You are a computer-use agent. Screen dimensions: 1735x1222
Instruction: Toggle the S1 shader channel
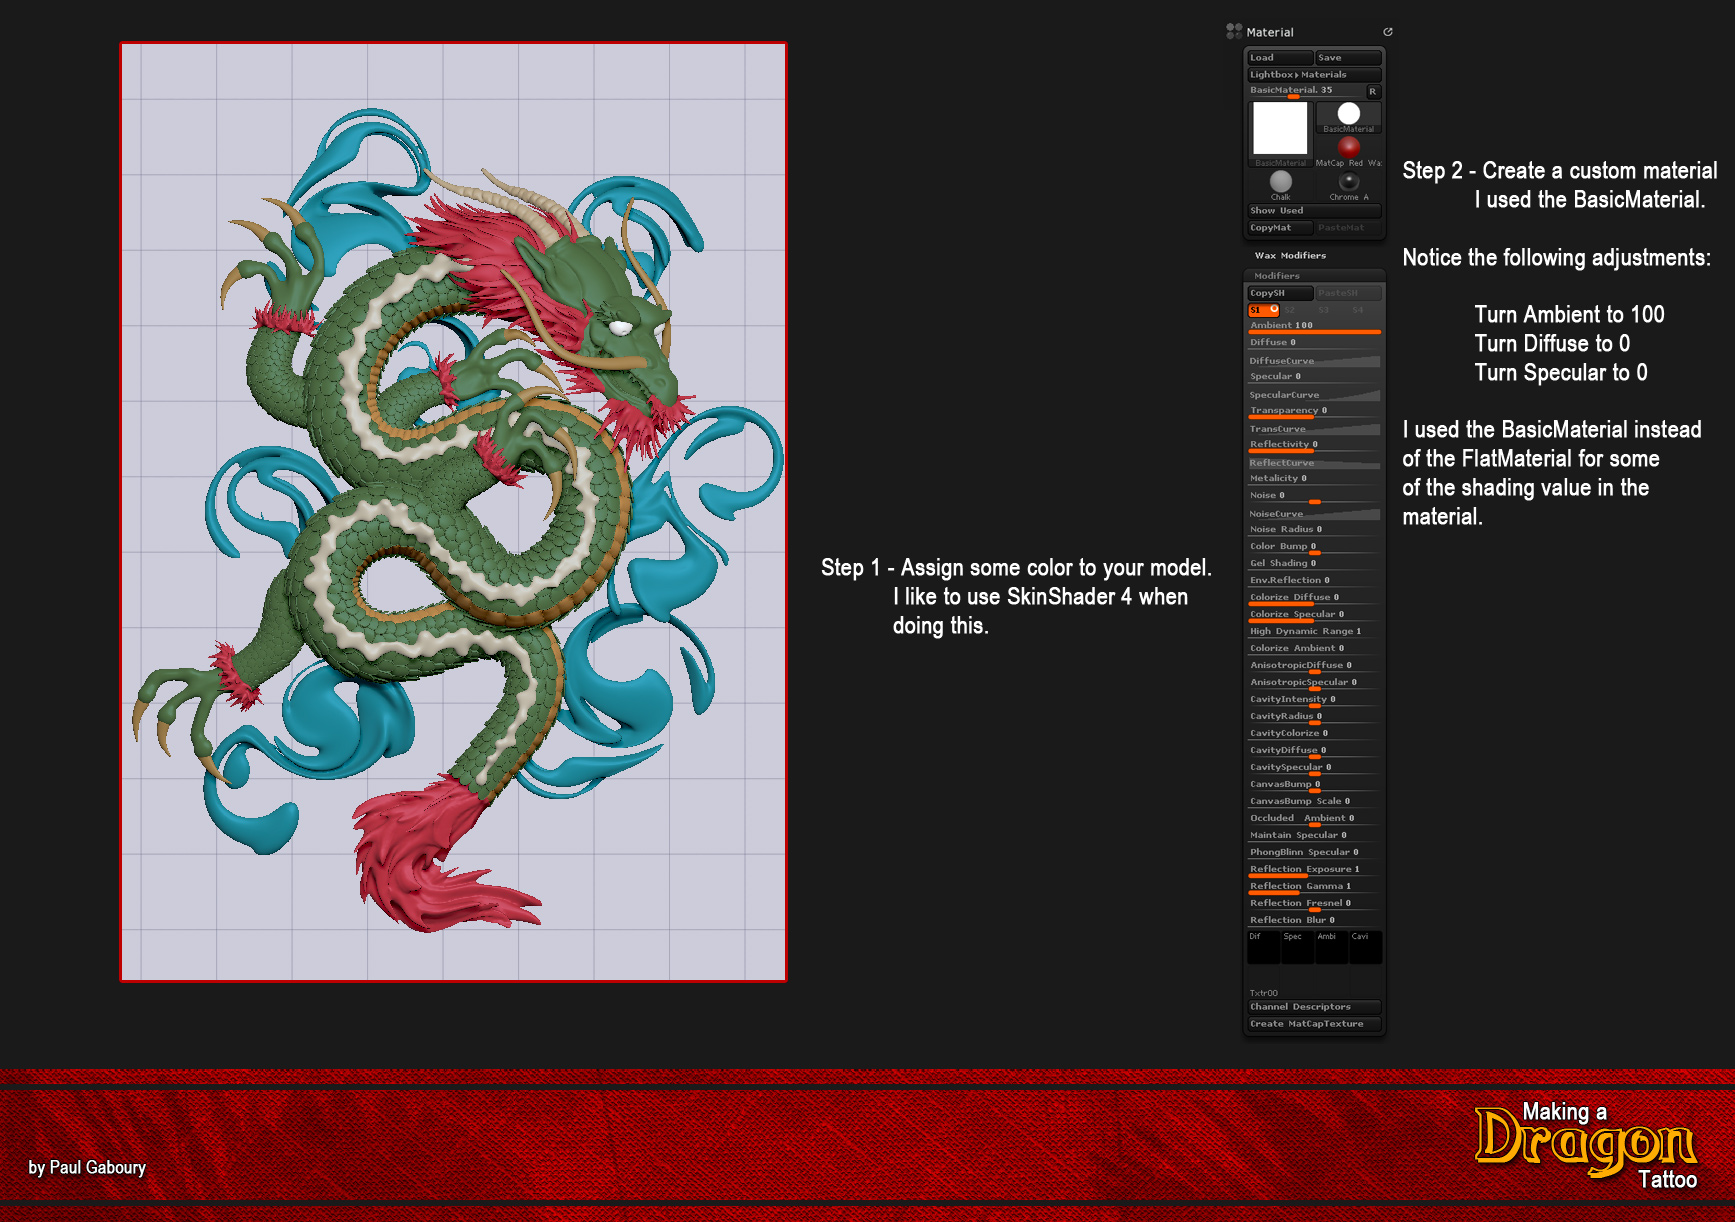(x=1264, y=310)
